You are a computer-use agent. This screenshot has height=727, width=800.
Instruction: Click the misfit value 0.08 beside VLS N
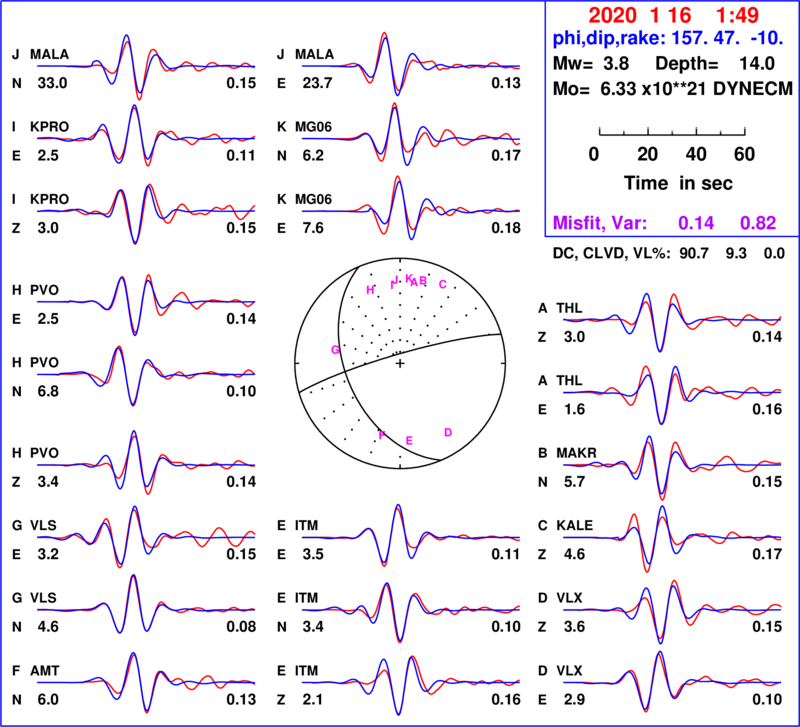(x=241, y=626)
